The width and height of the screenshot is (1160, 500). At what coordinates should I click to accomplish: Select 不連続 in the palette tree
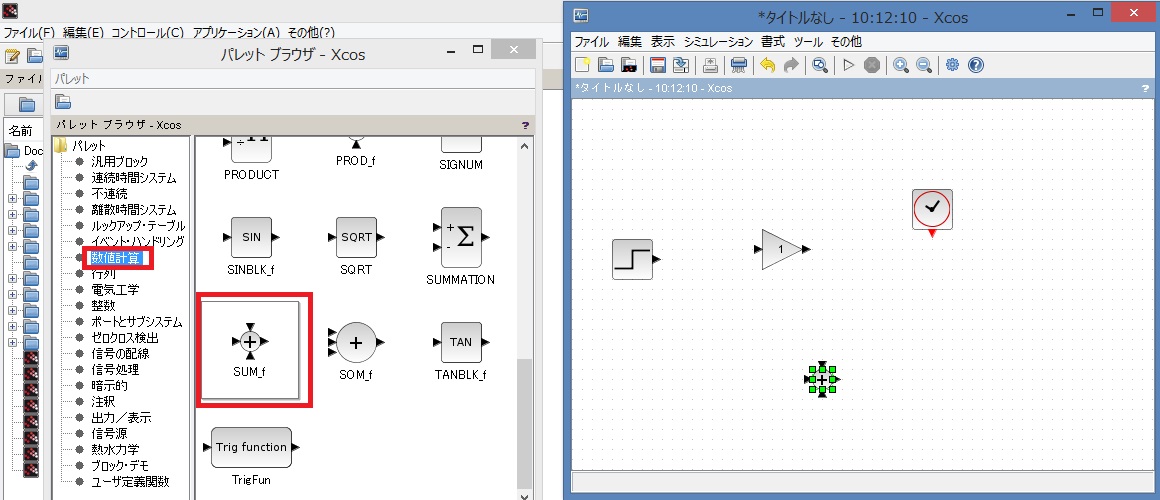click(109, 194)
